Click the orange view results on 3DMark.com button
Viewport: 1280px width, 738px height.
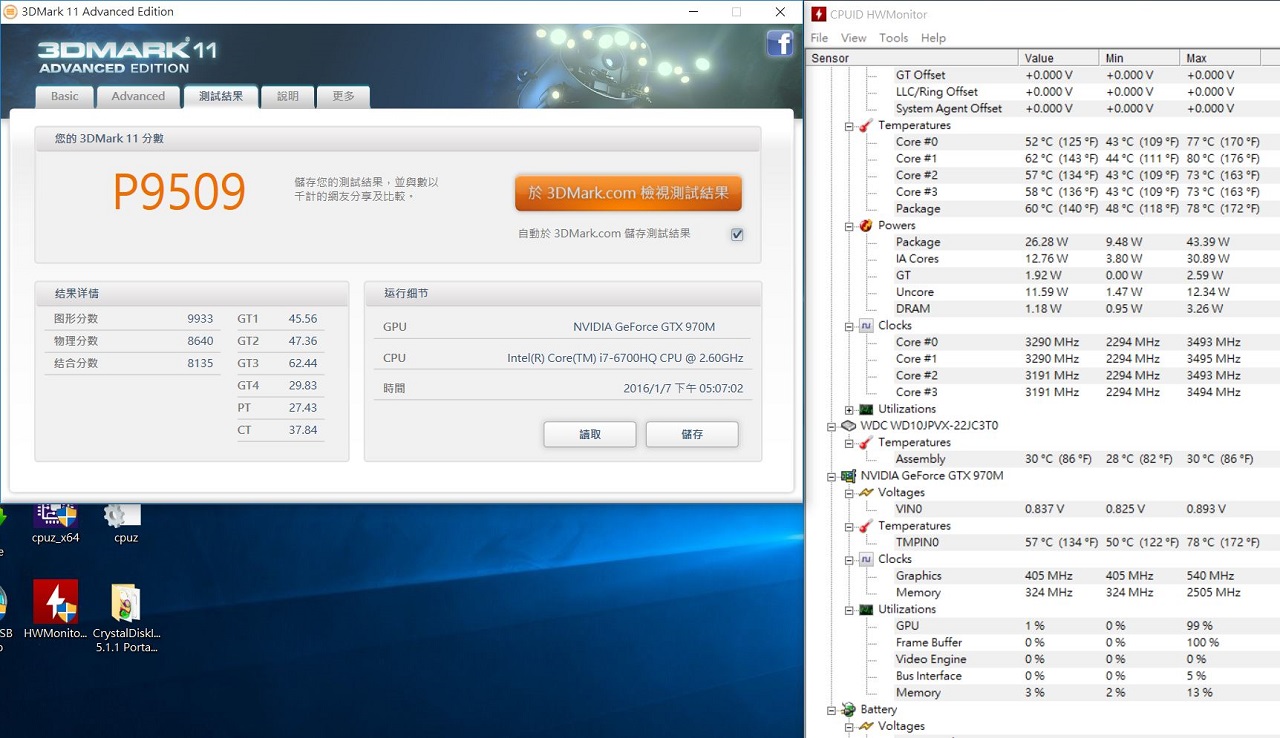628,193
